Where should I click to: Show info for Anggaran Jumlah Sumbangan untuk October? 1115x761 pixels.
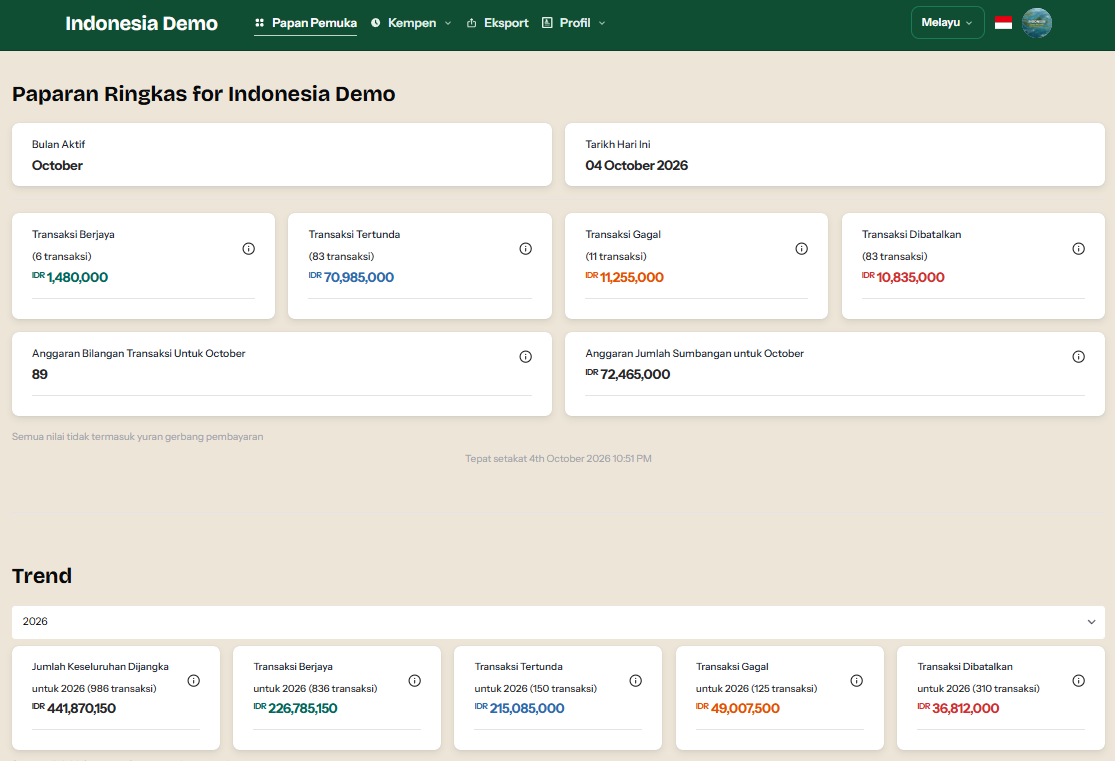(1079, 356)
